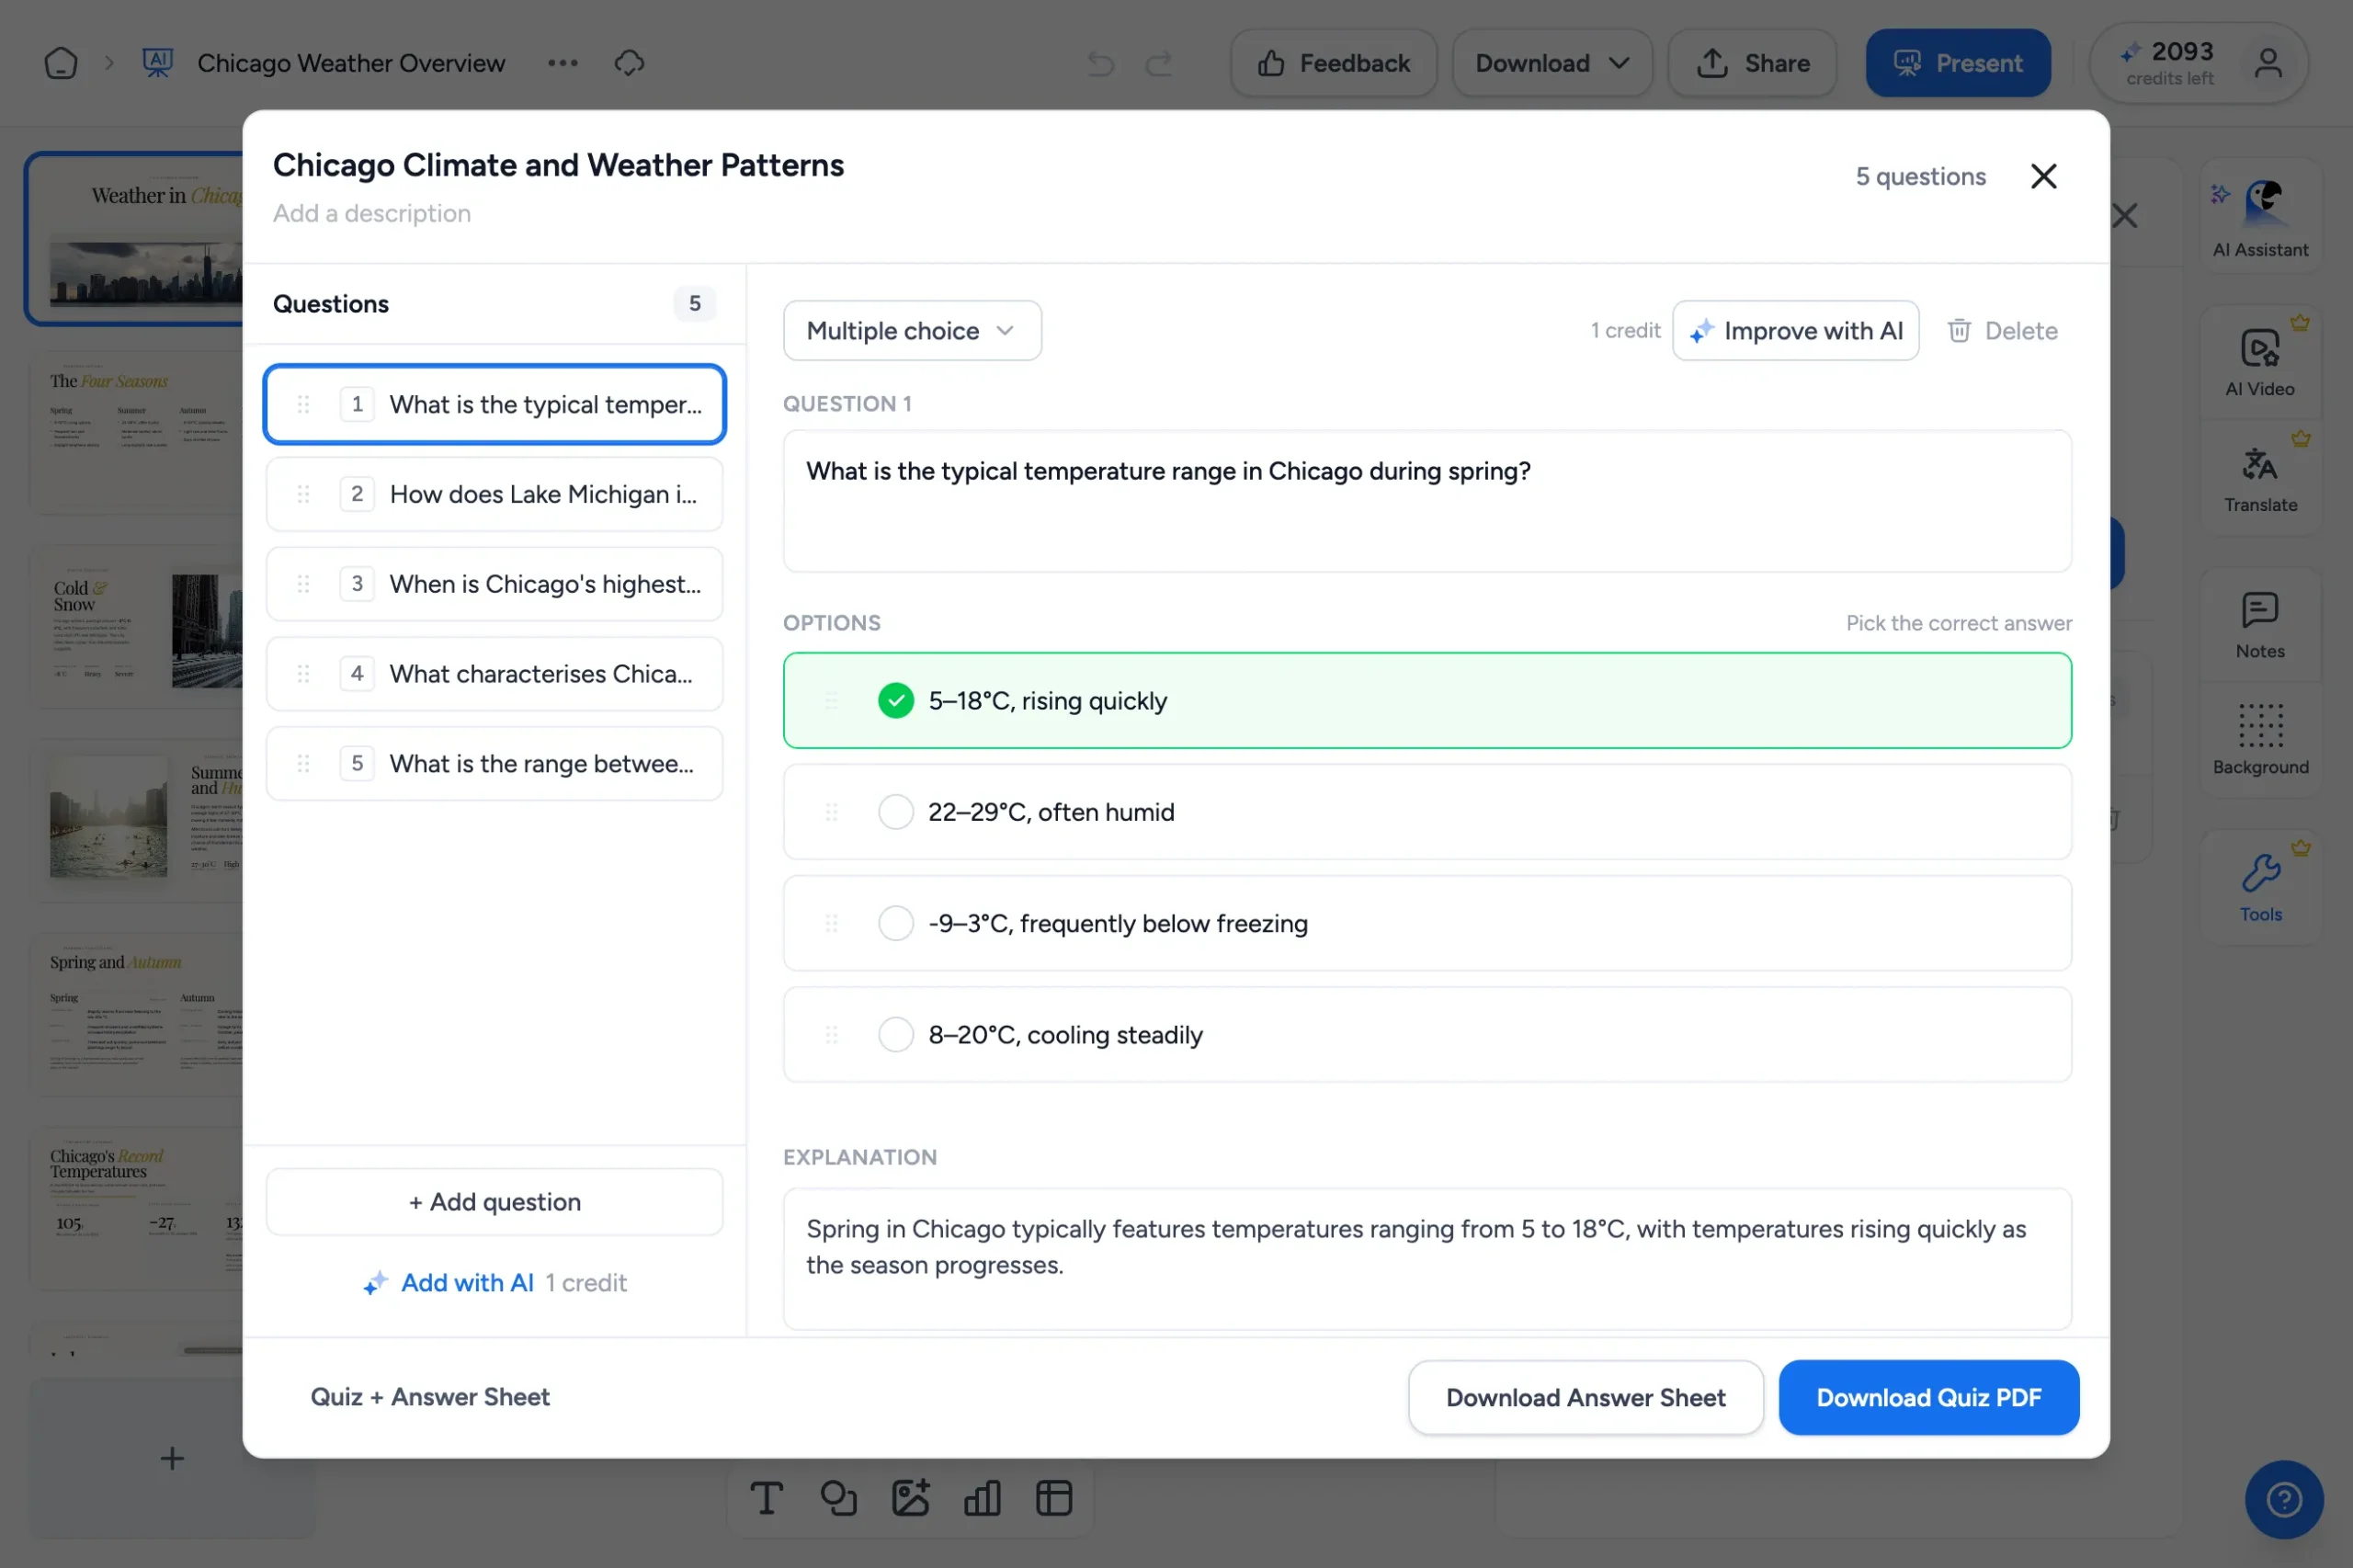Image resolution: width=2353 pixels, height=1568 pixels.
Task: Click Add with AI link
Action: click(467, 1283)
